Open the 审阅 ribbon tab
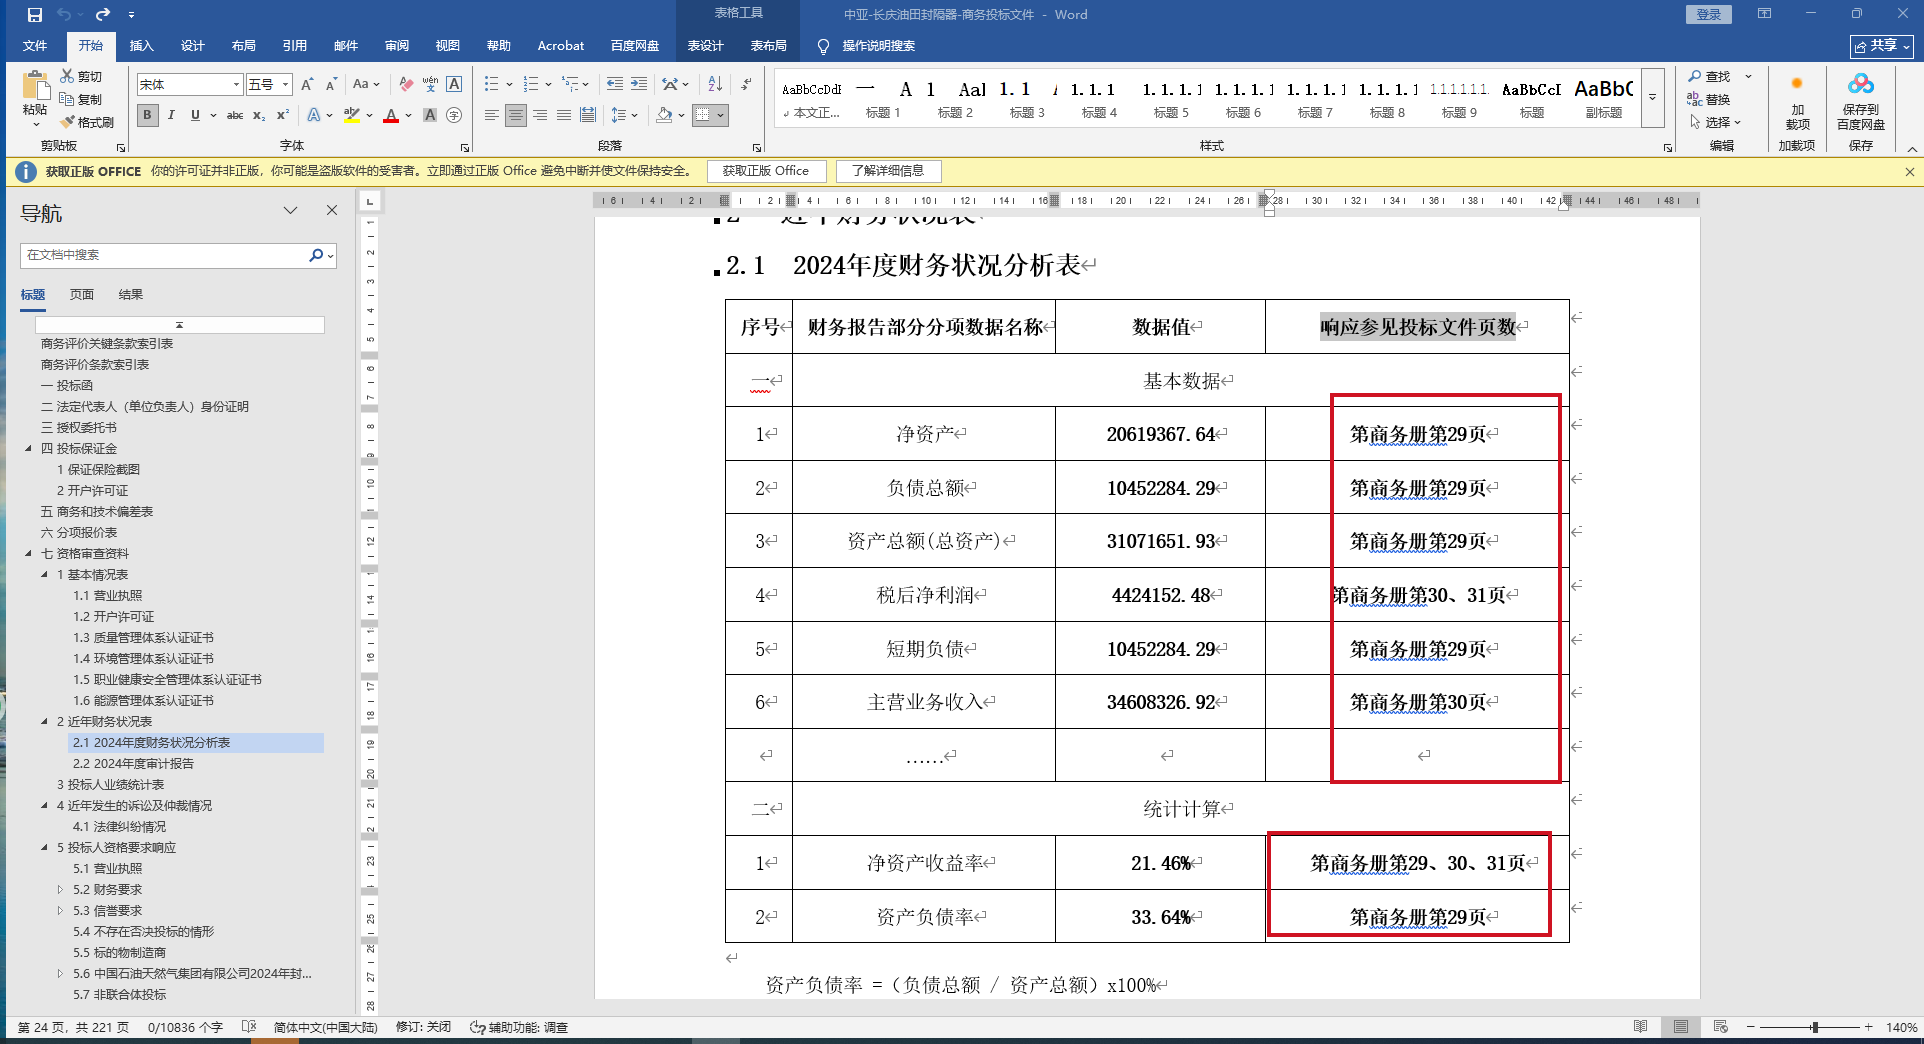Screen dimensions: 1924x1044 [x=397, y=45]
